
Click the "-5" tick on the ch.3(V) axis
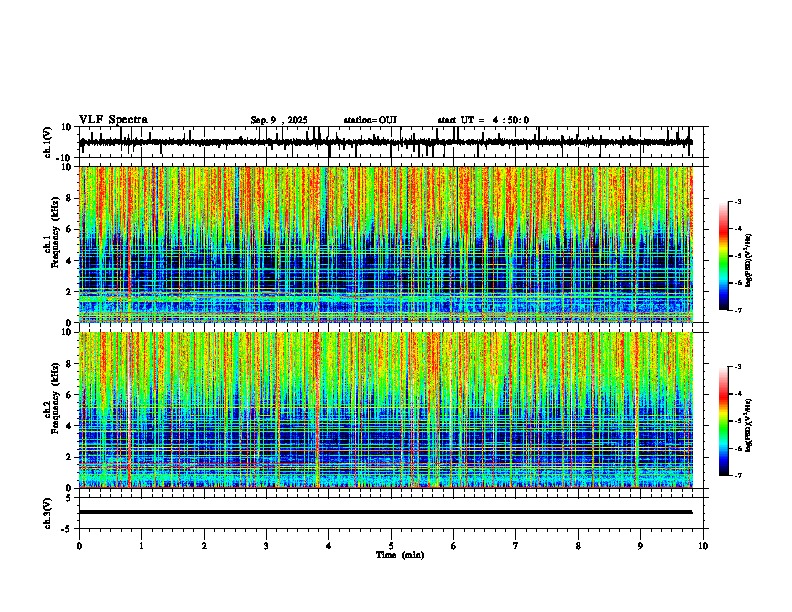[x=67, y=529]
